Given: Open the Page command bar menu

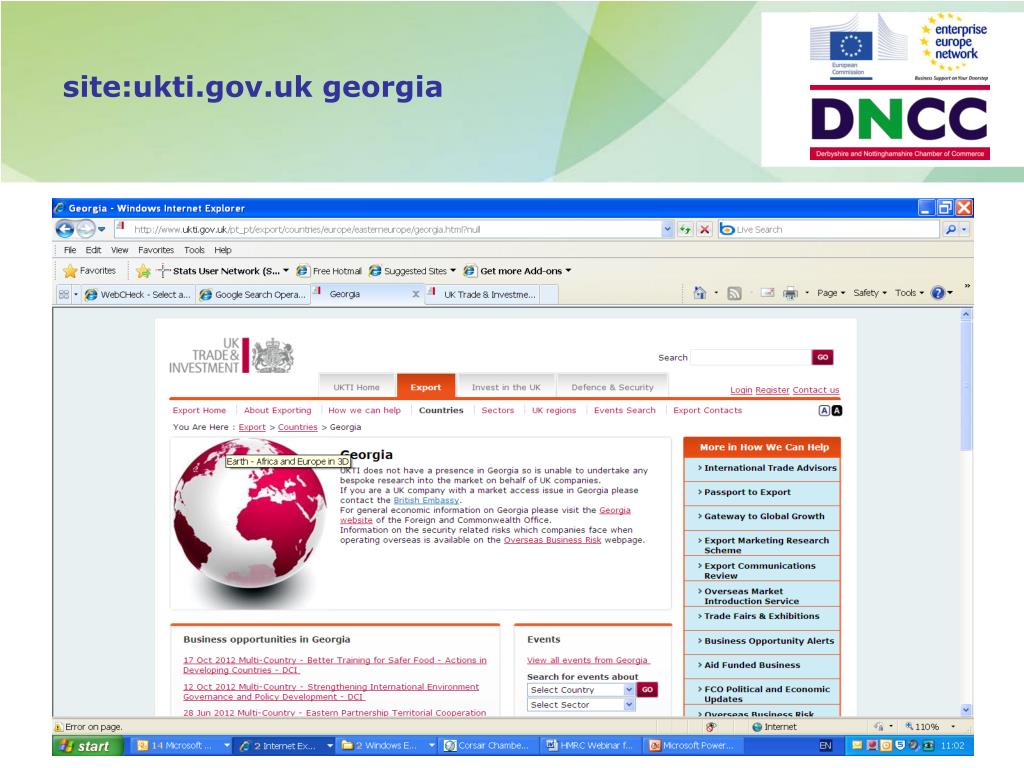Looking at the screenshot, I should pos(831,293).
